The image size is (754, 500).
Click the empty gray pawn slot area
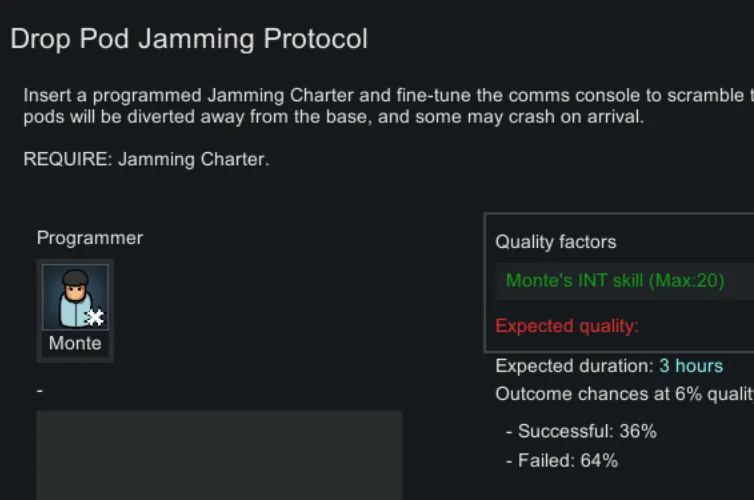[x=219, y=454]
